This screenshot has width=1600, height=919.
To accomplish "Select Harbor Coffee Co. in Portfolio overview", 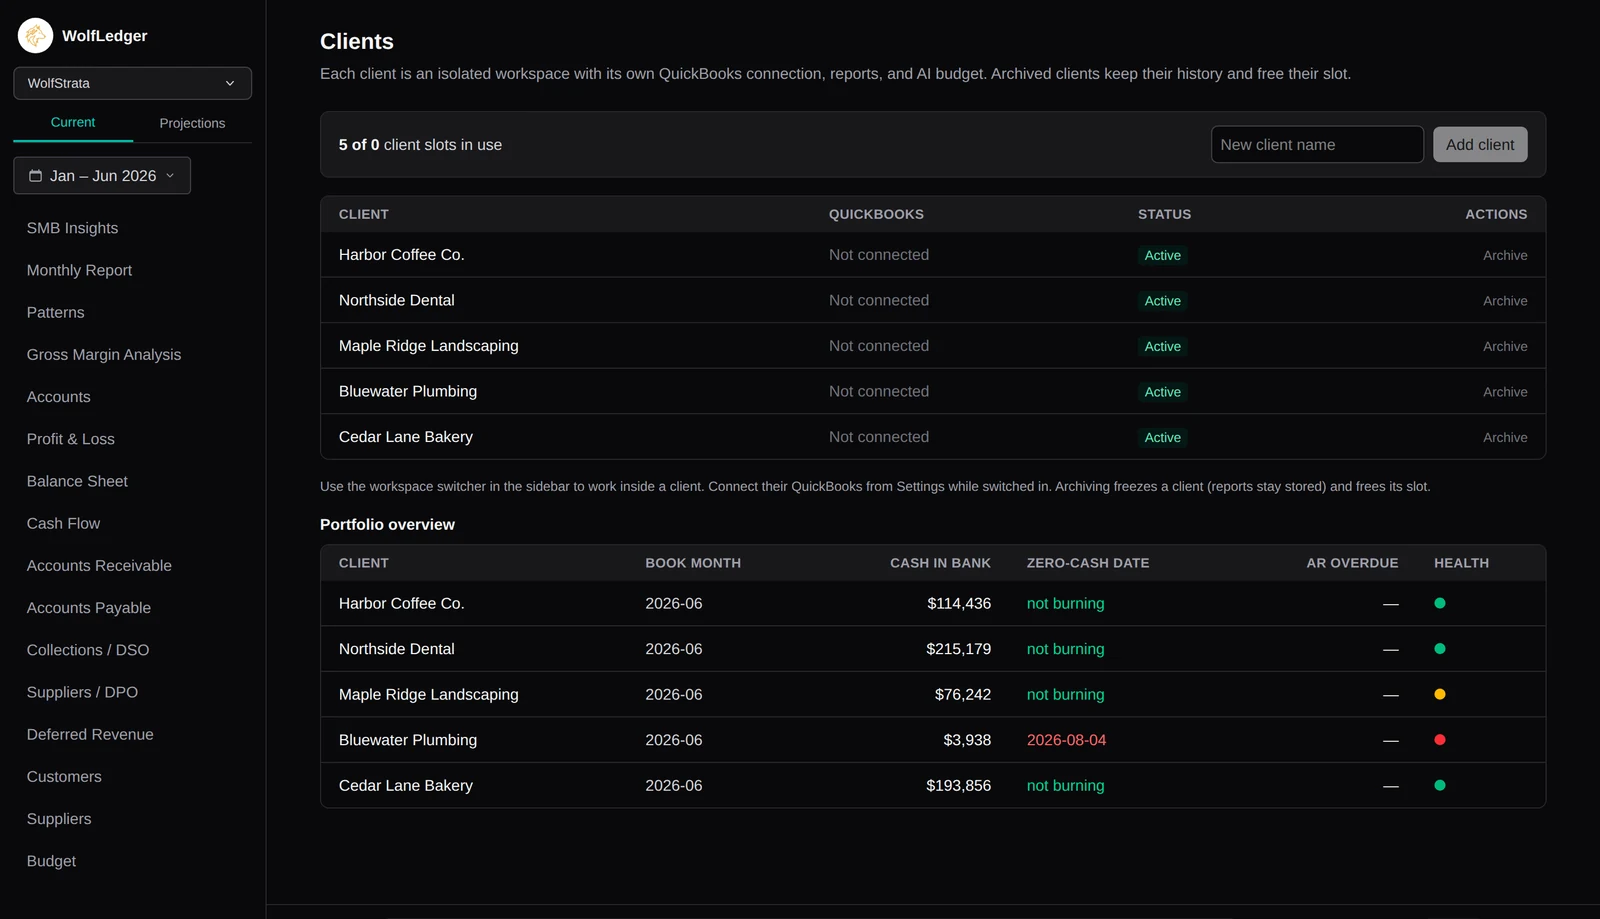I will [401, 603].
